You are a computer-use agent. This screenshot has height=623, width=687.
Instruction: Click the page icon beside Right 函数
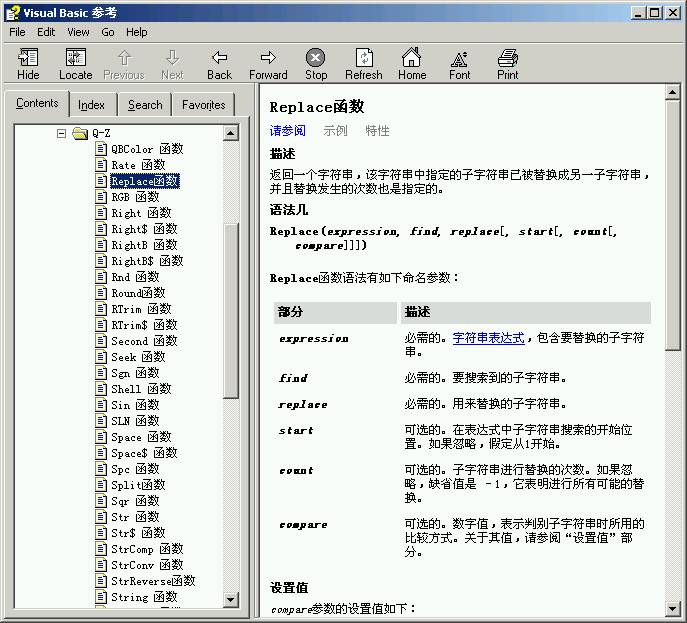tap(101, 213)
